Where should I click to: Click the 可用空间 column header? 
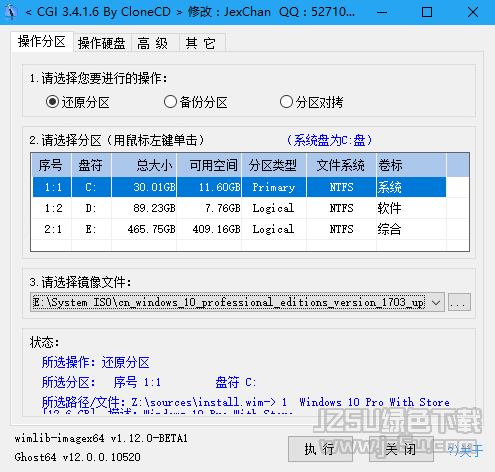click(209, 165)
